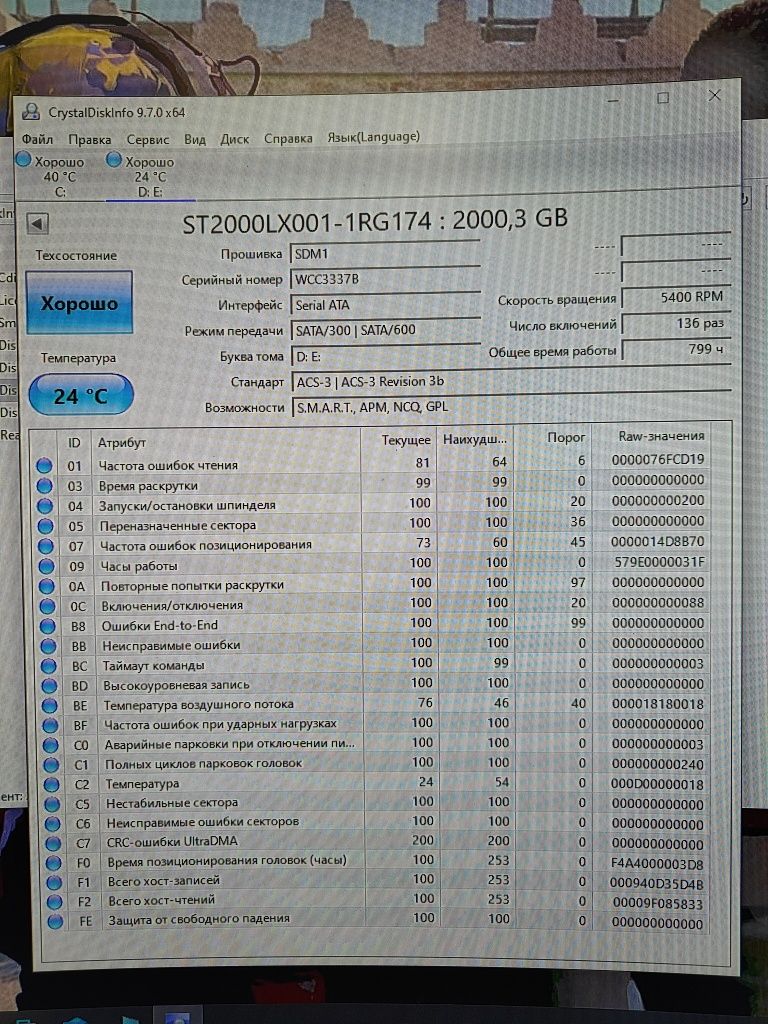
Task: Open the Язык(Language) menu
Action: click(x=373, y=137)
